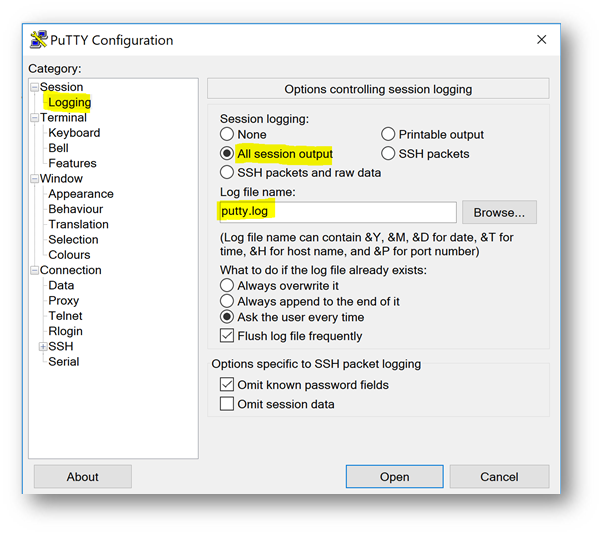This screenshot has width=603, height=536.
Task: Uncheck Omit known password fields
Action: point(227,385)
